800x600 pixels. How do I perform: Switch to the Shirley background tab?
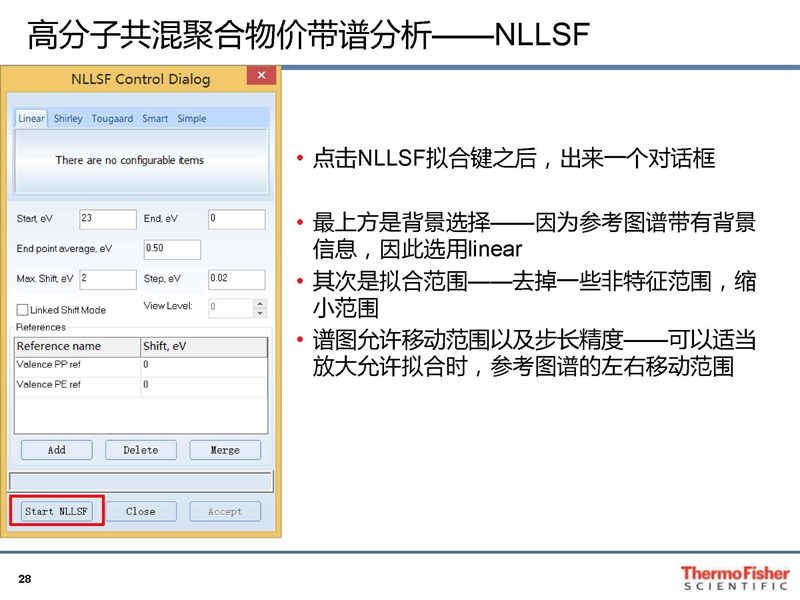[68, 118]
